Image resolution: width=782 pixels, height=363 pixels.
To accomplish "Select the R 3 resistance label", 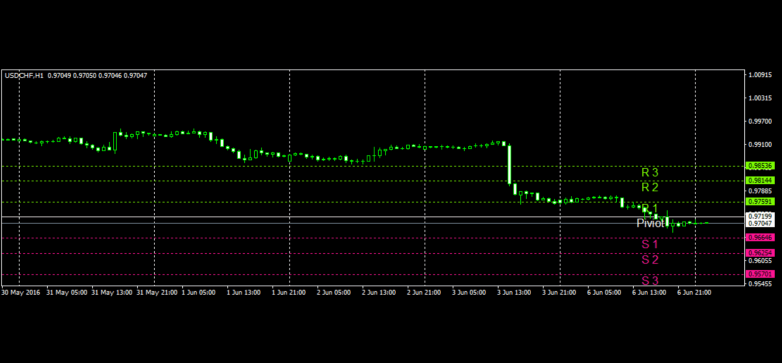I will (650, 173).
